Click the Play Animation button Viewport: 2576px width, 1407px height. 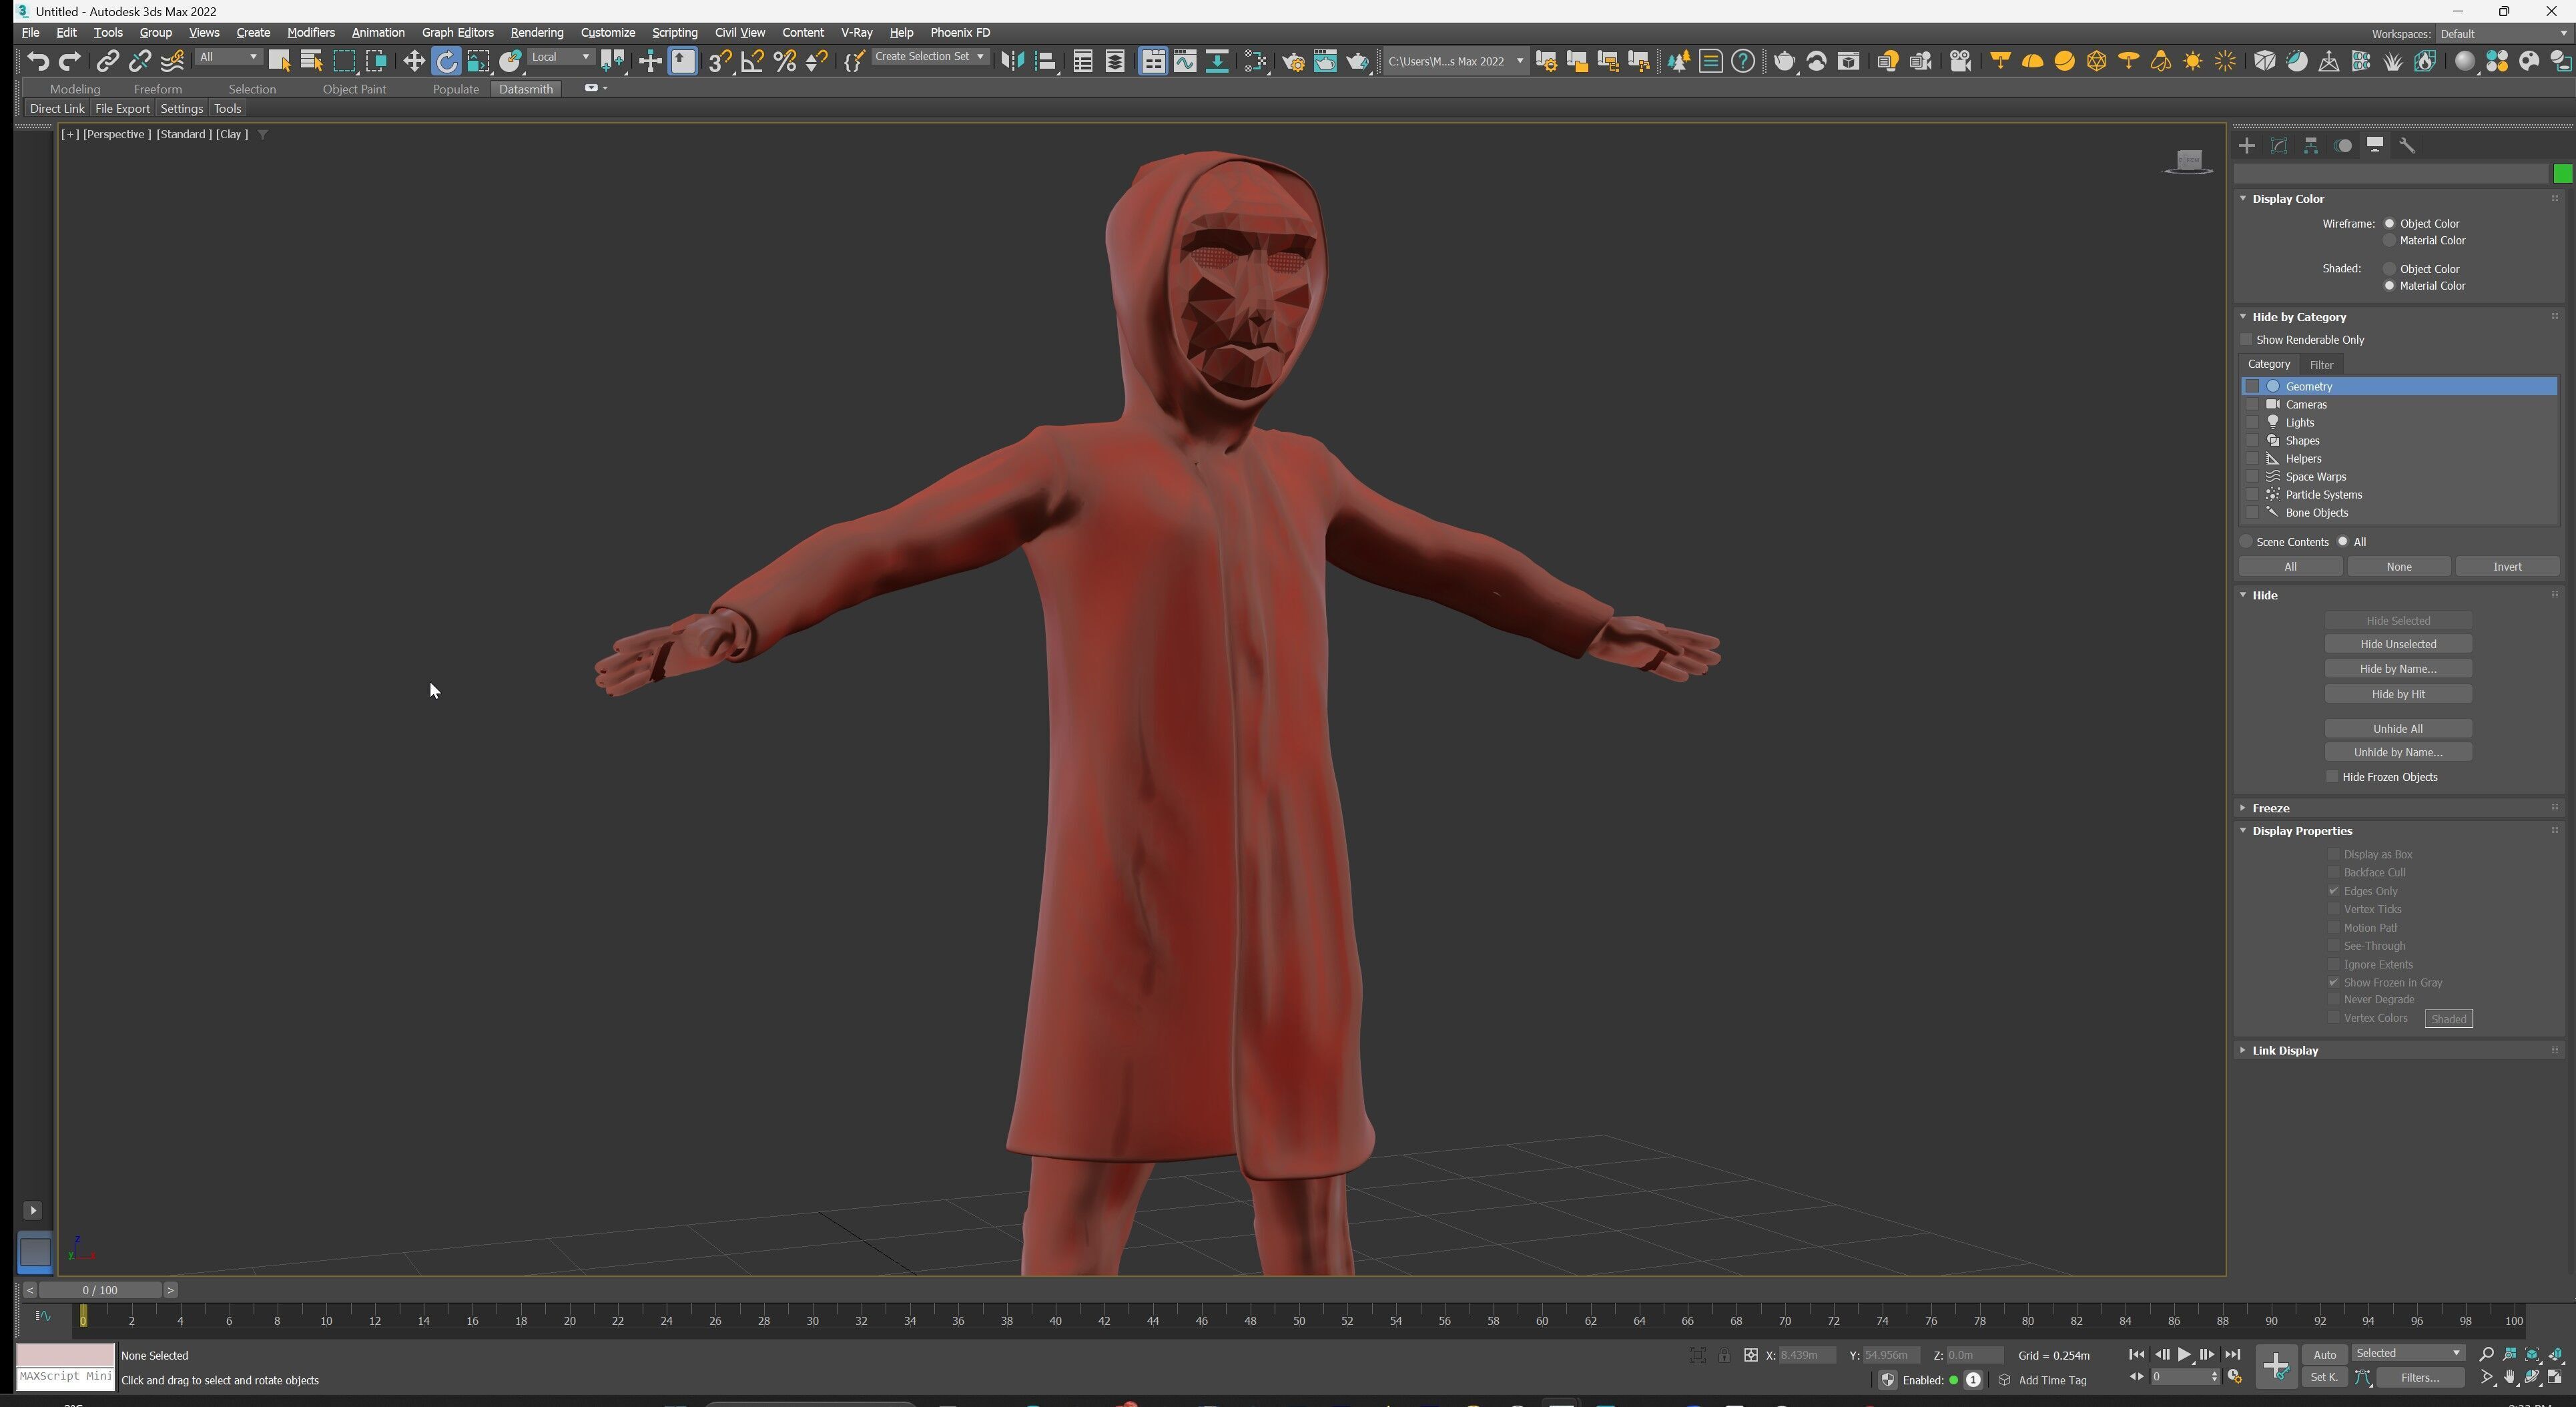tap(2184, 1355)
